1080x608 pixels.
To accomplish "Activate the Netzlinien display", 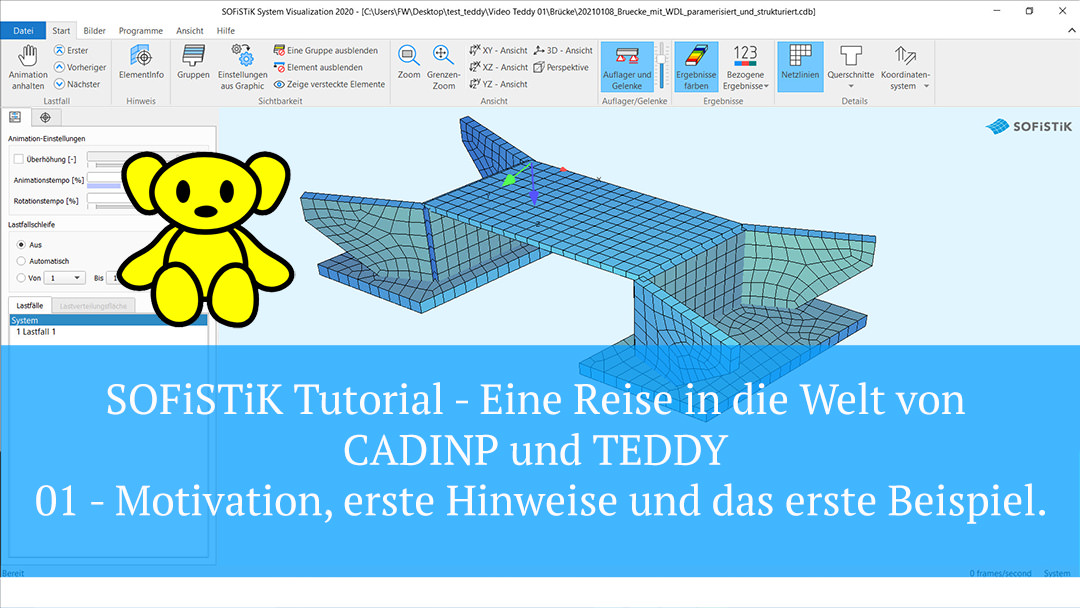I will click(x=800, y=67).
